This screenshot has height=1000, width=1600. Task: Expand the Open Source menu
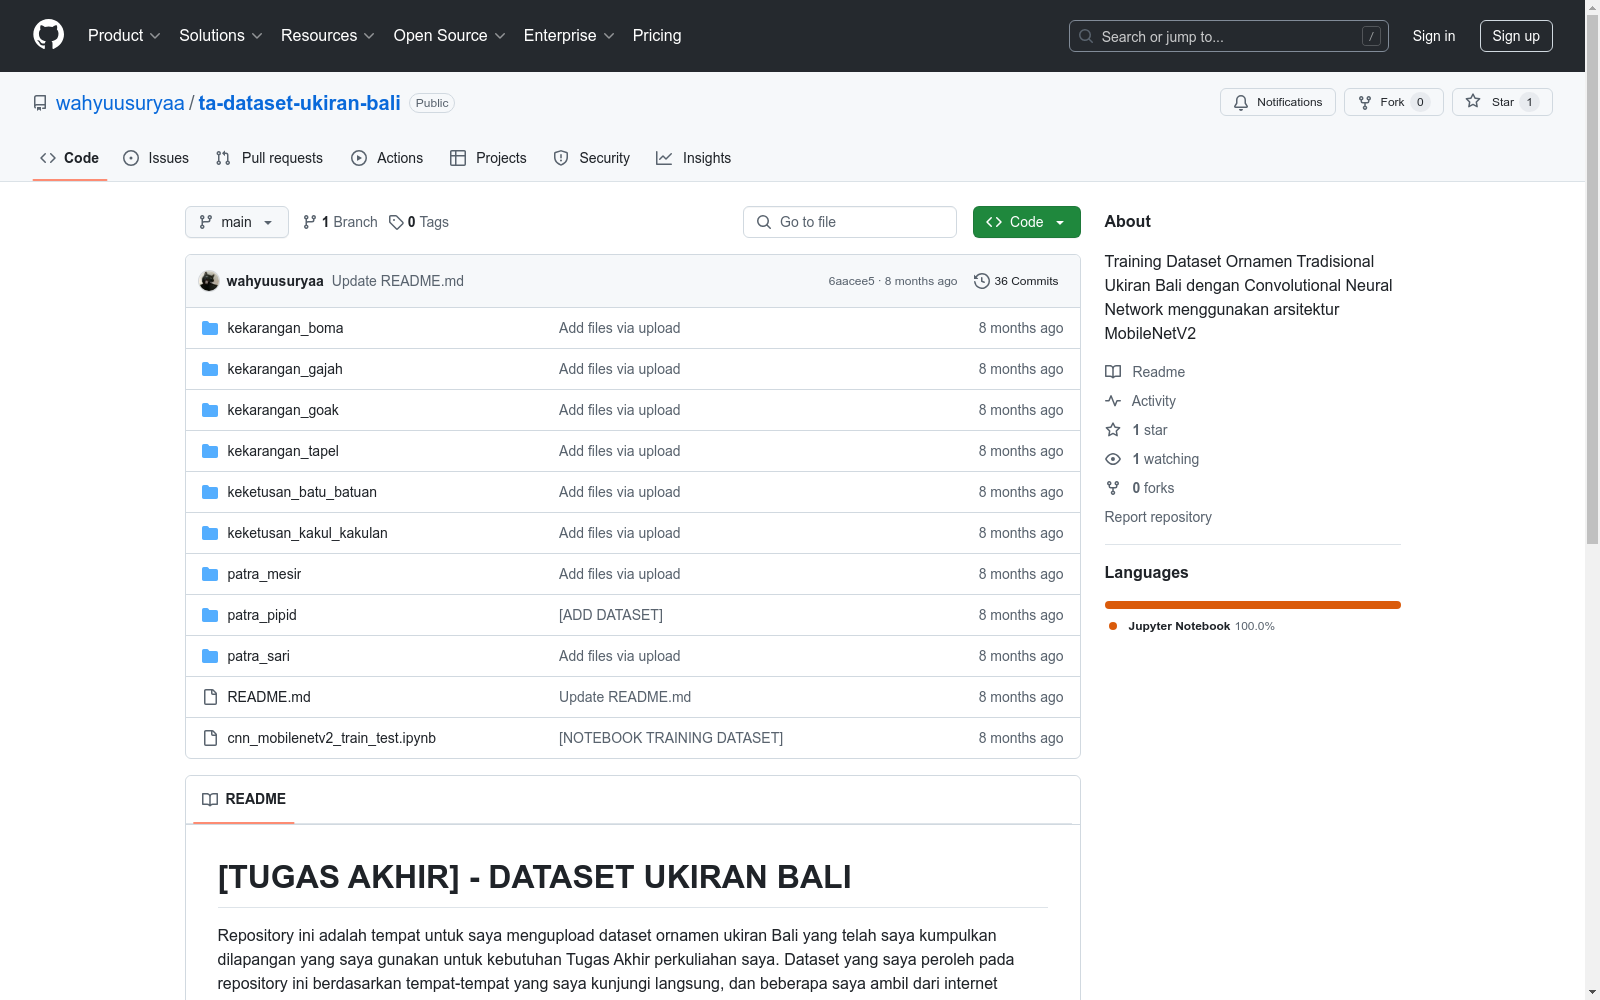450,35
